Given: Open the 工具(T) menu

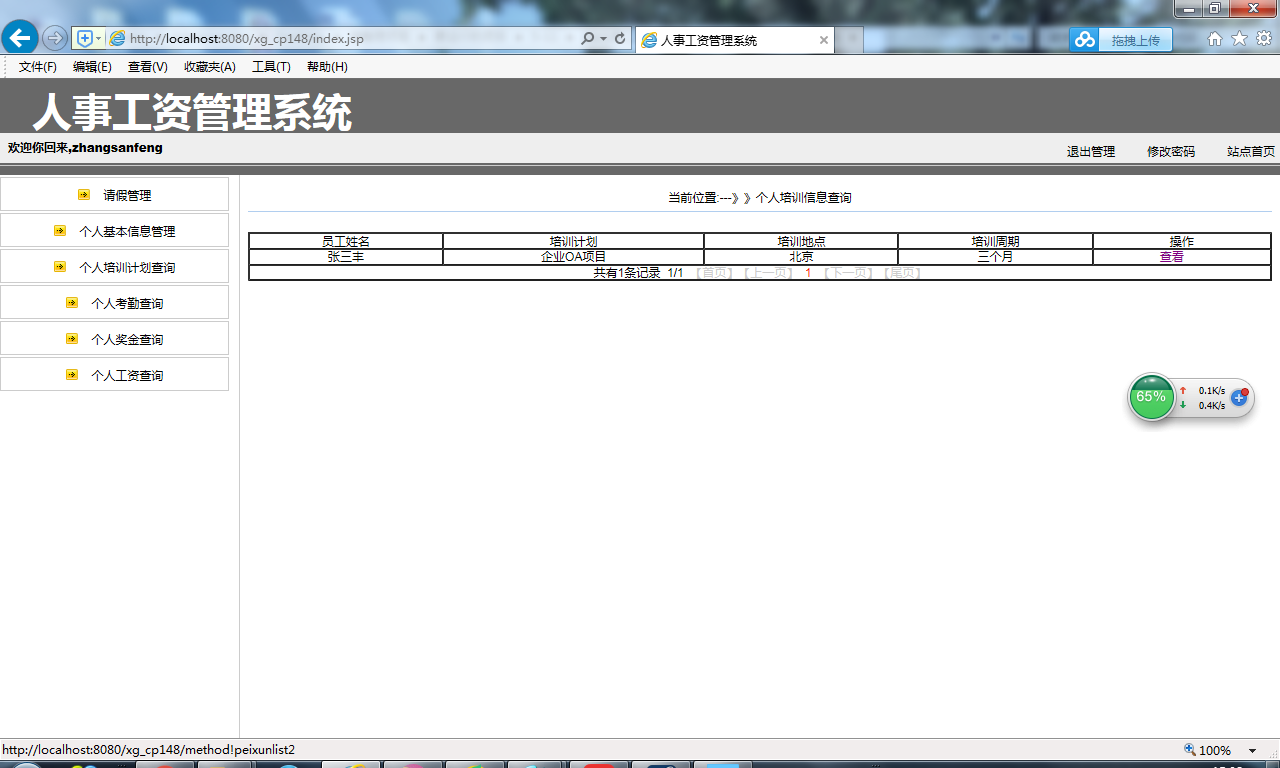Looking at the screenshot, I should (x=271, y=67).
